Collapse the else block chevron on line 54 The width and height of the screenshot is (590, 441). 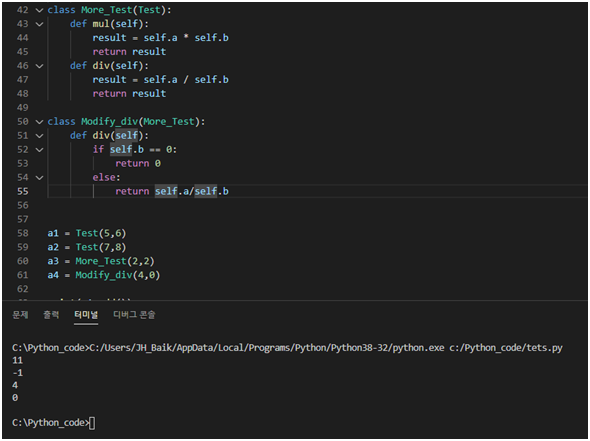pos(39,177)
